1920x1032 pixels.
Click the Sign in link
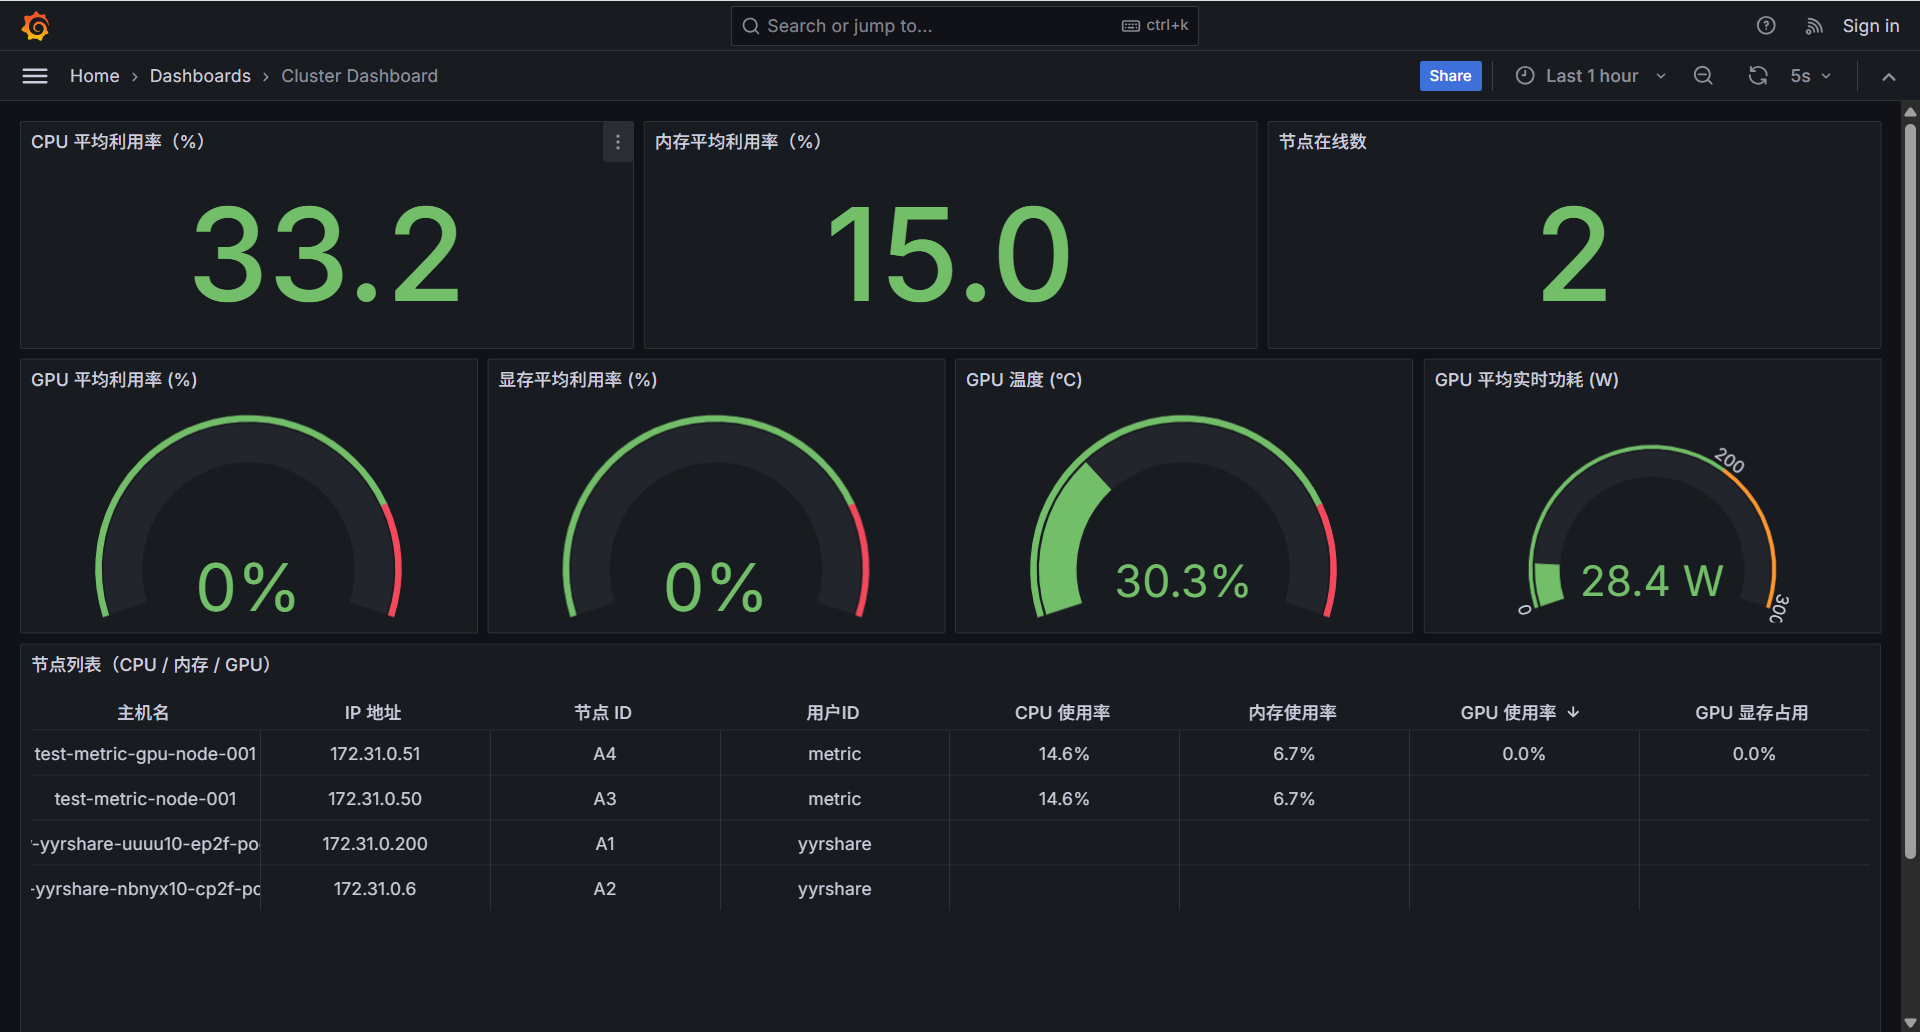[1870, 26]
